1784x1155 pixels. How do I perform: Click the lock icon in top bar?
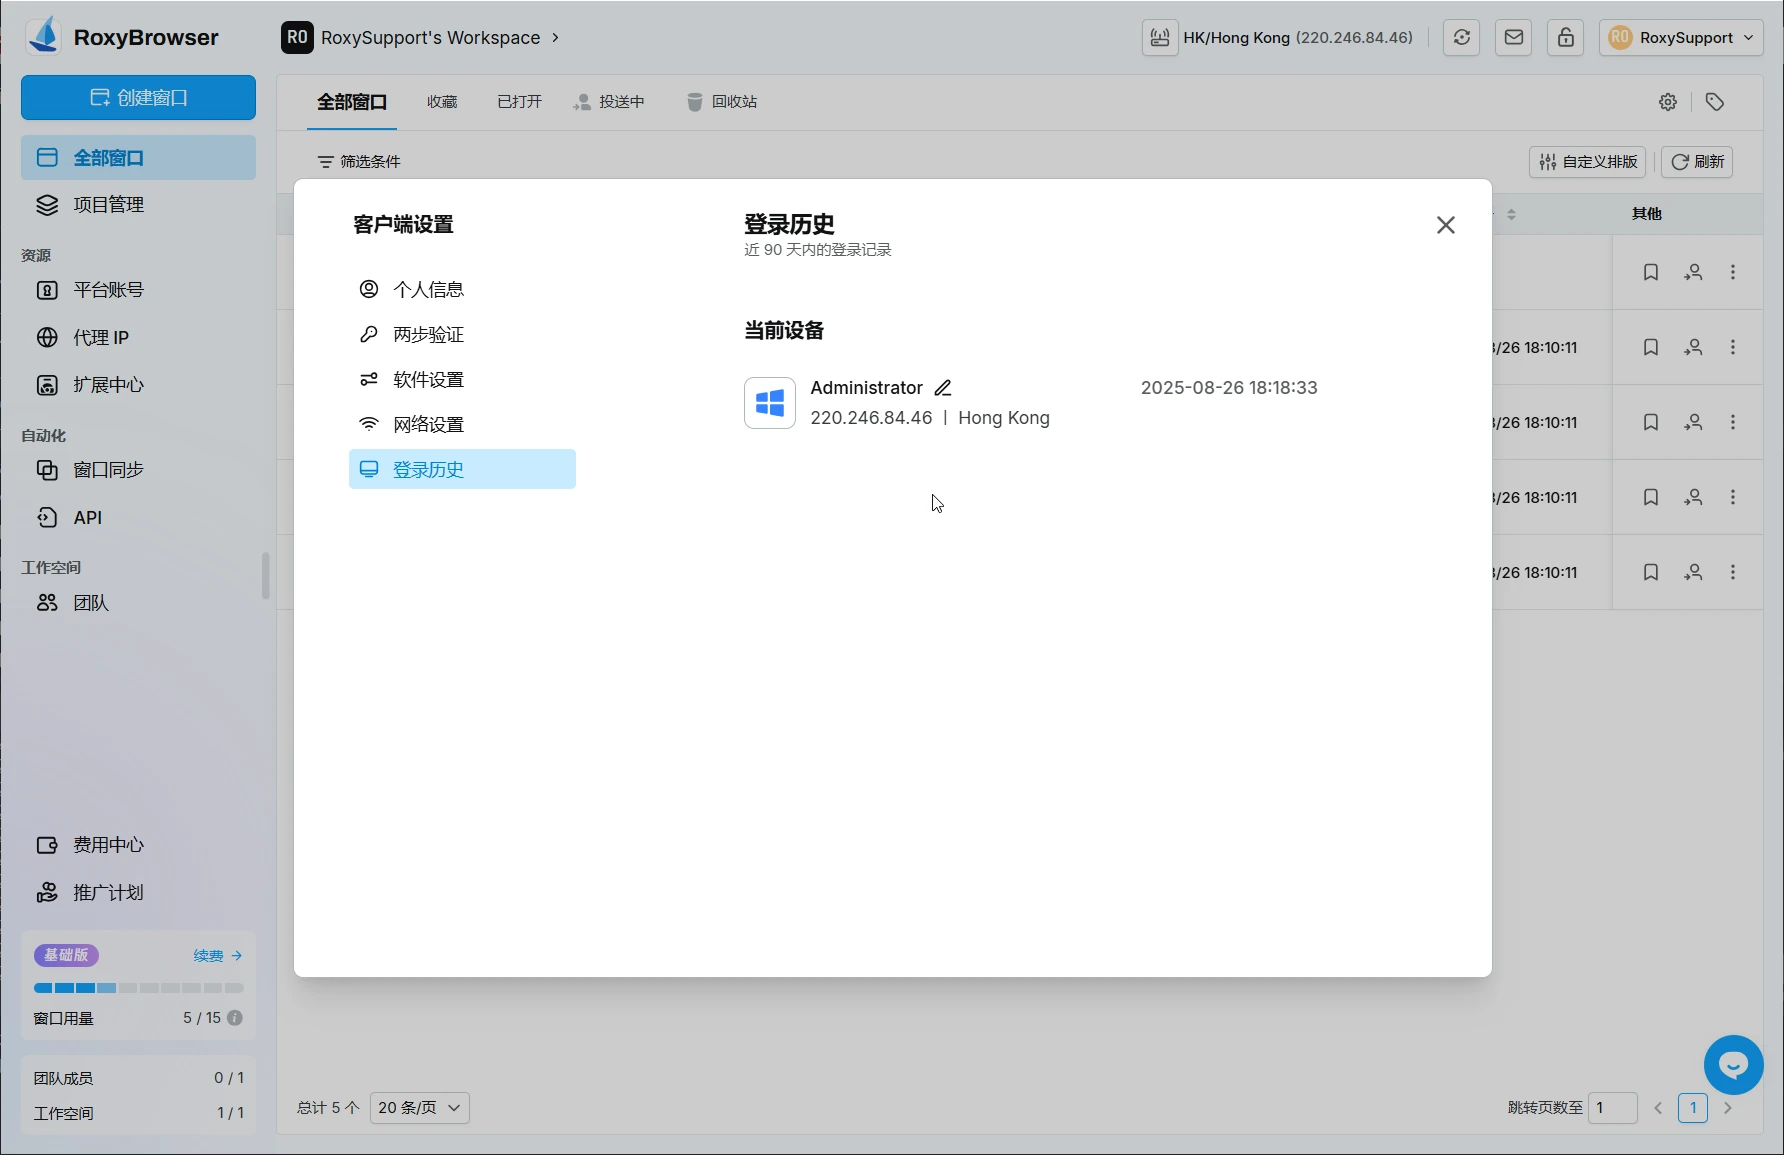click(x=1565, y=38)
